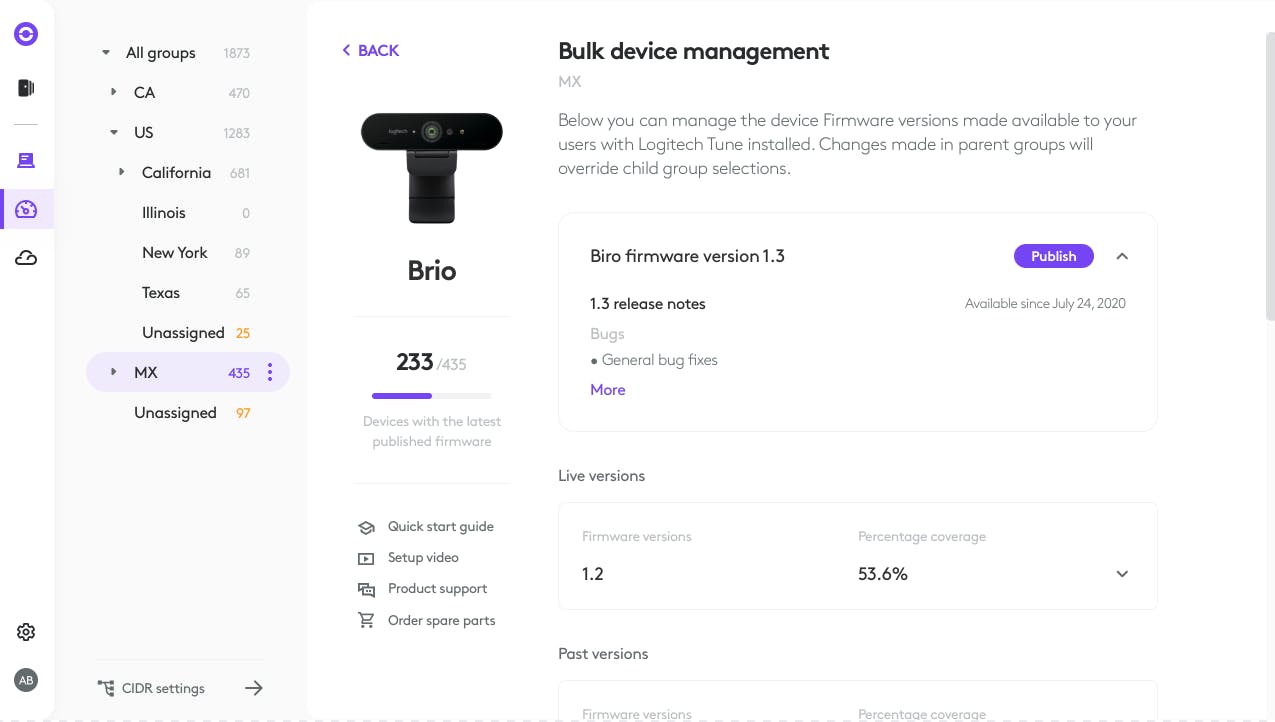Open the cloud icon in sidebar
This screenshot has height=722, width=1275.
tap(26, 259)
